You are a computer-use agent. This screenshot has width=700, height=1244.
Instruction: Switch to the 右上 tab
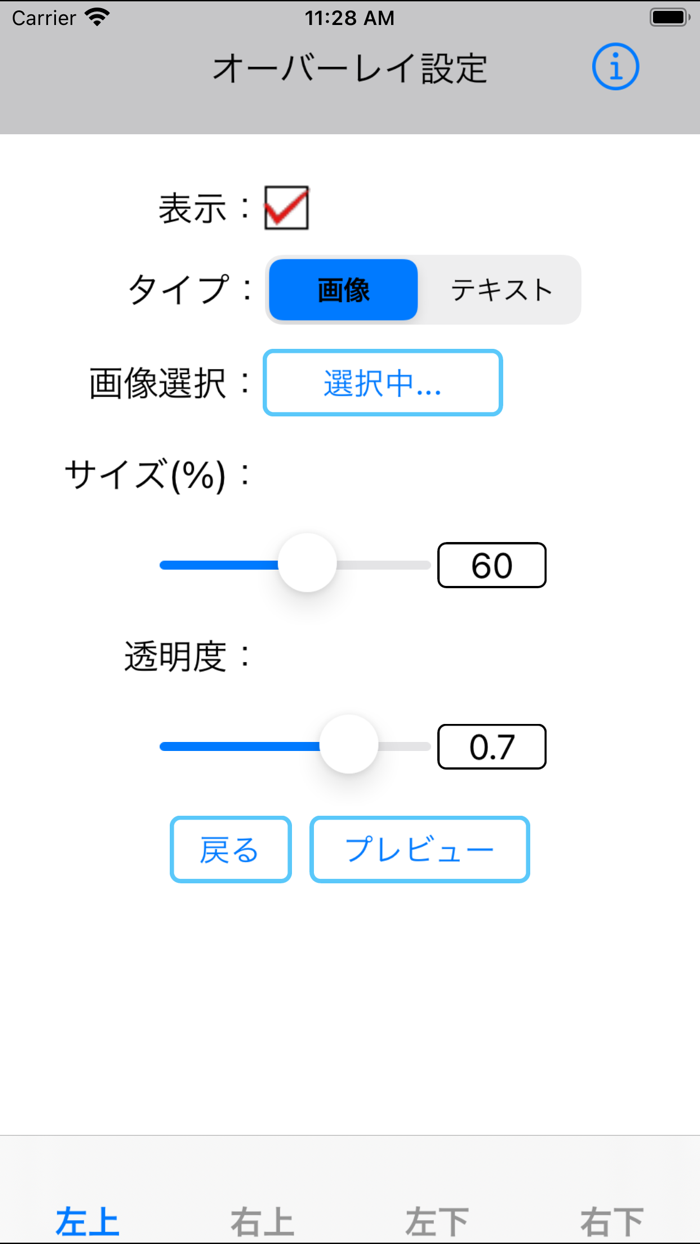click(262, 1218)
